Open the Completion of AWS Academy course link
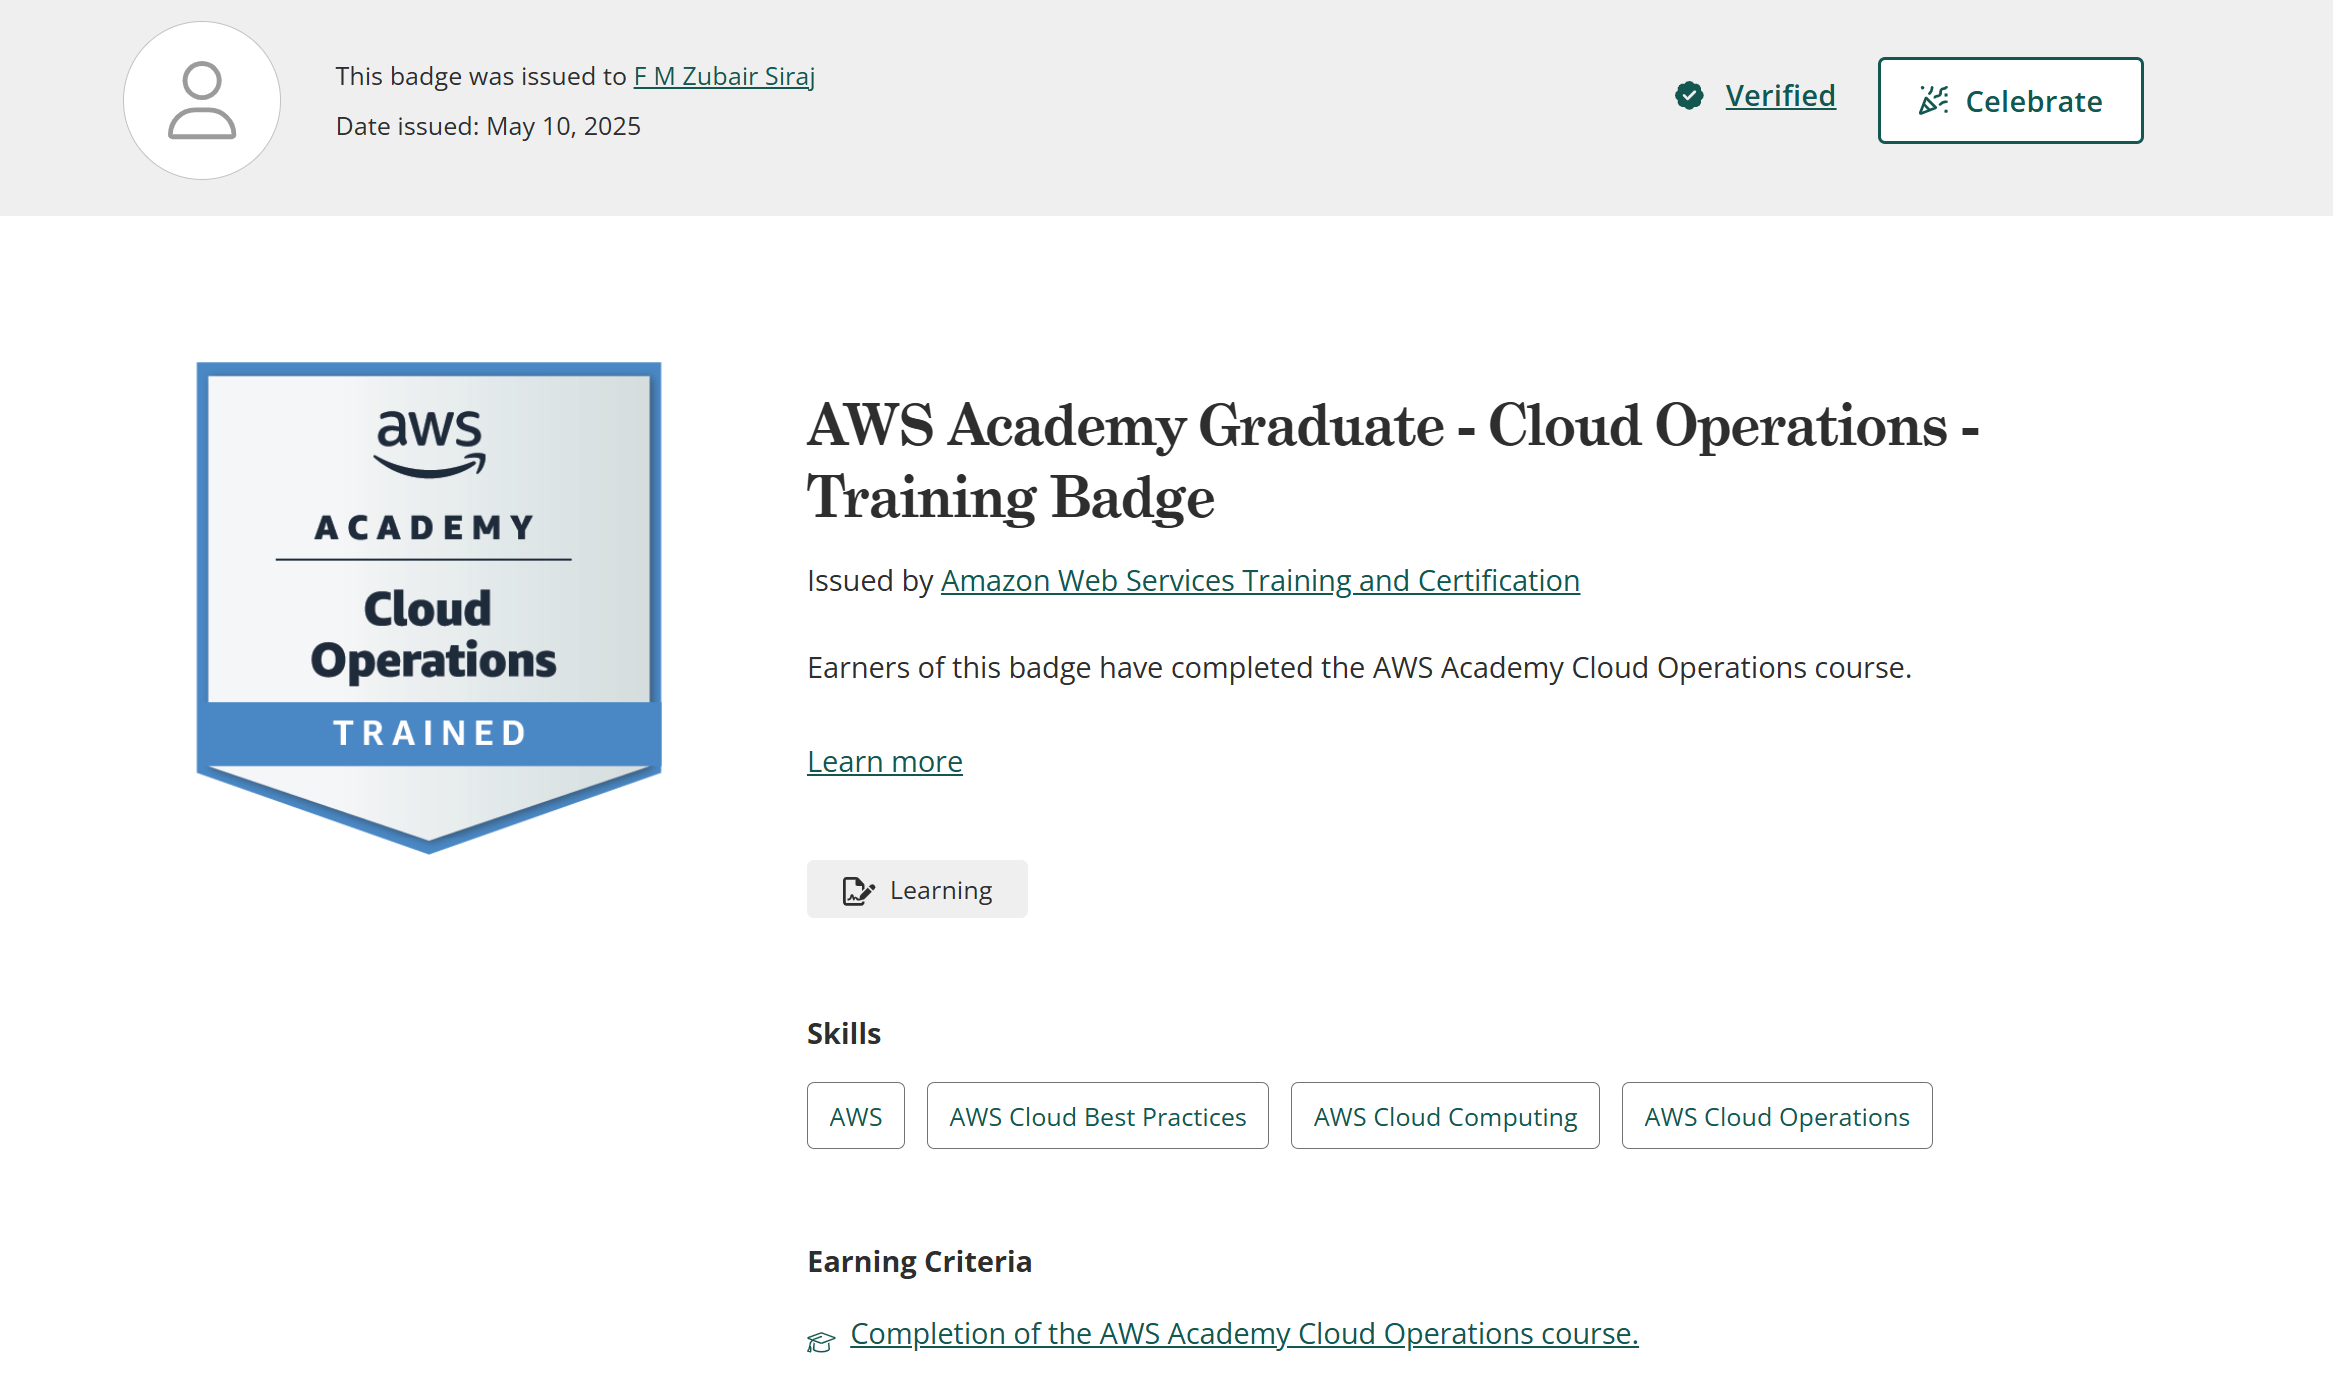 coord(1244,1334)
